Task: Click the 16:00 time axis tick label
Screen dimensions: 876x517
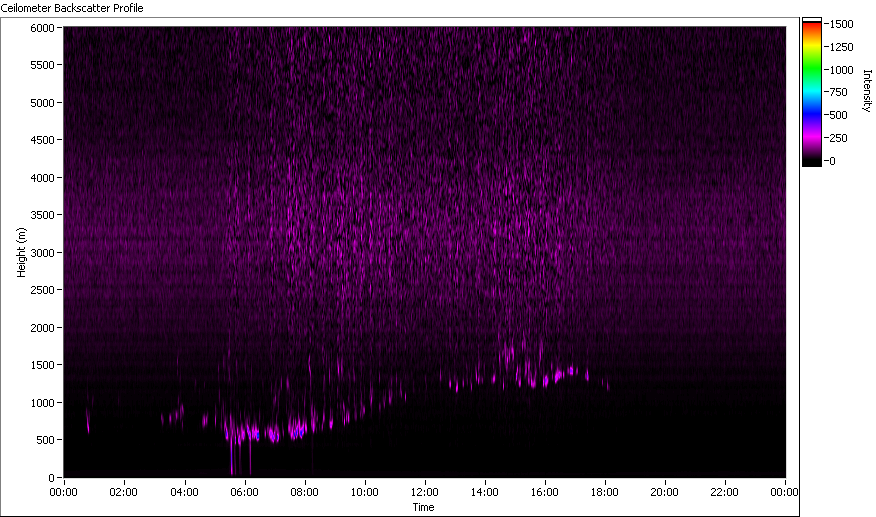Action: 544,492
